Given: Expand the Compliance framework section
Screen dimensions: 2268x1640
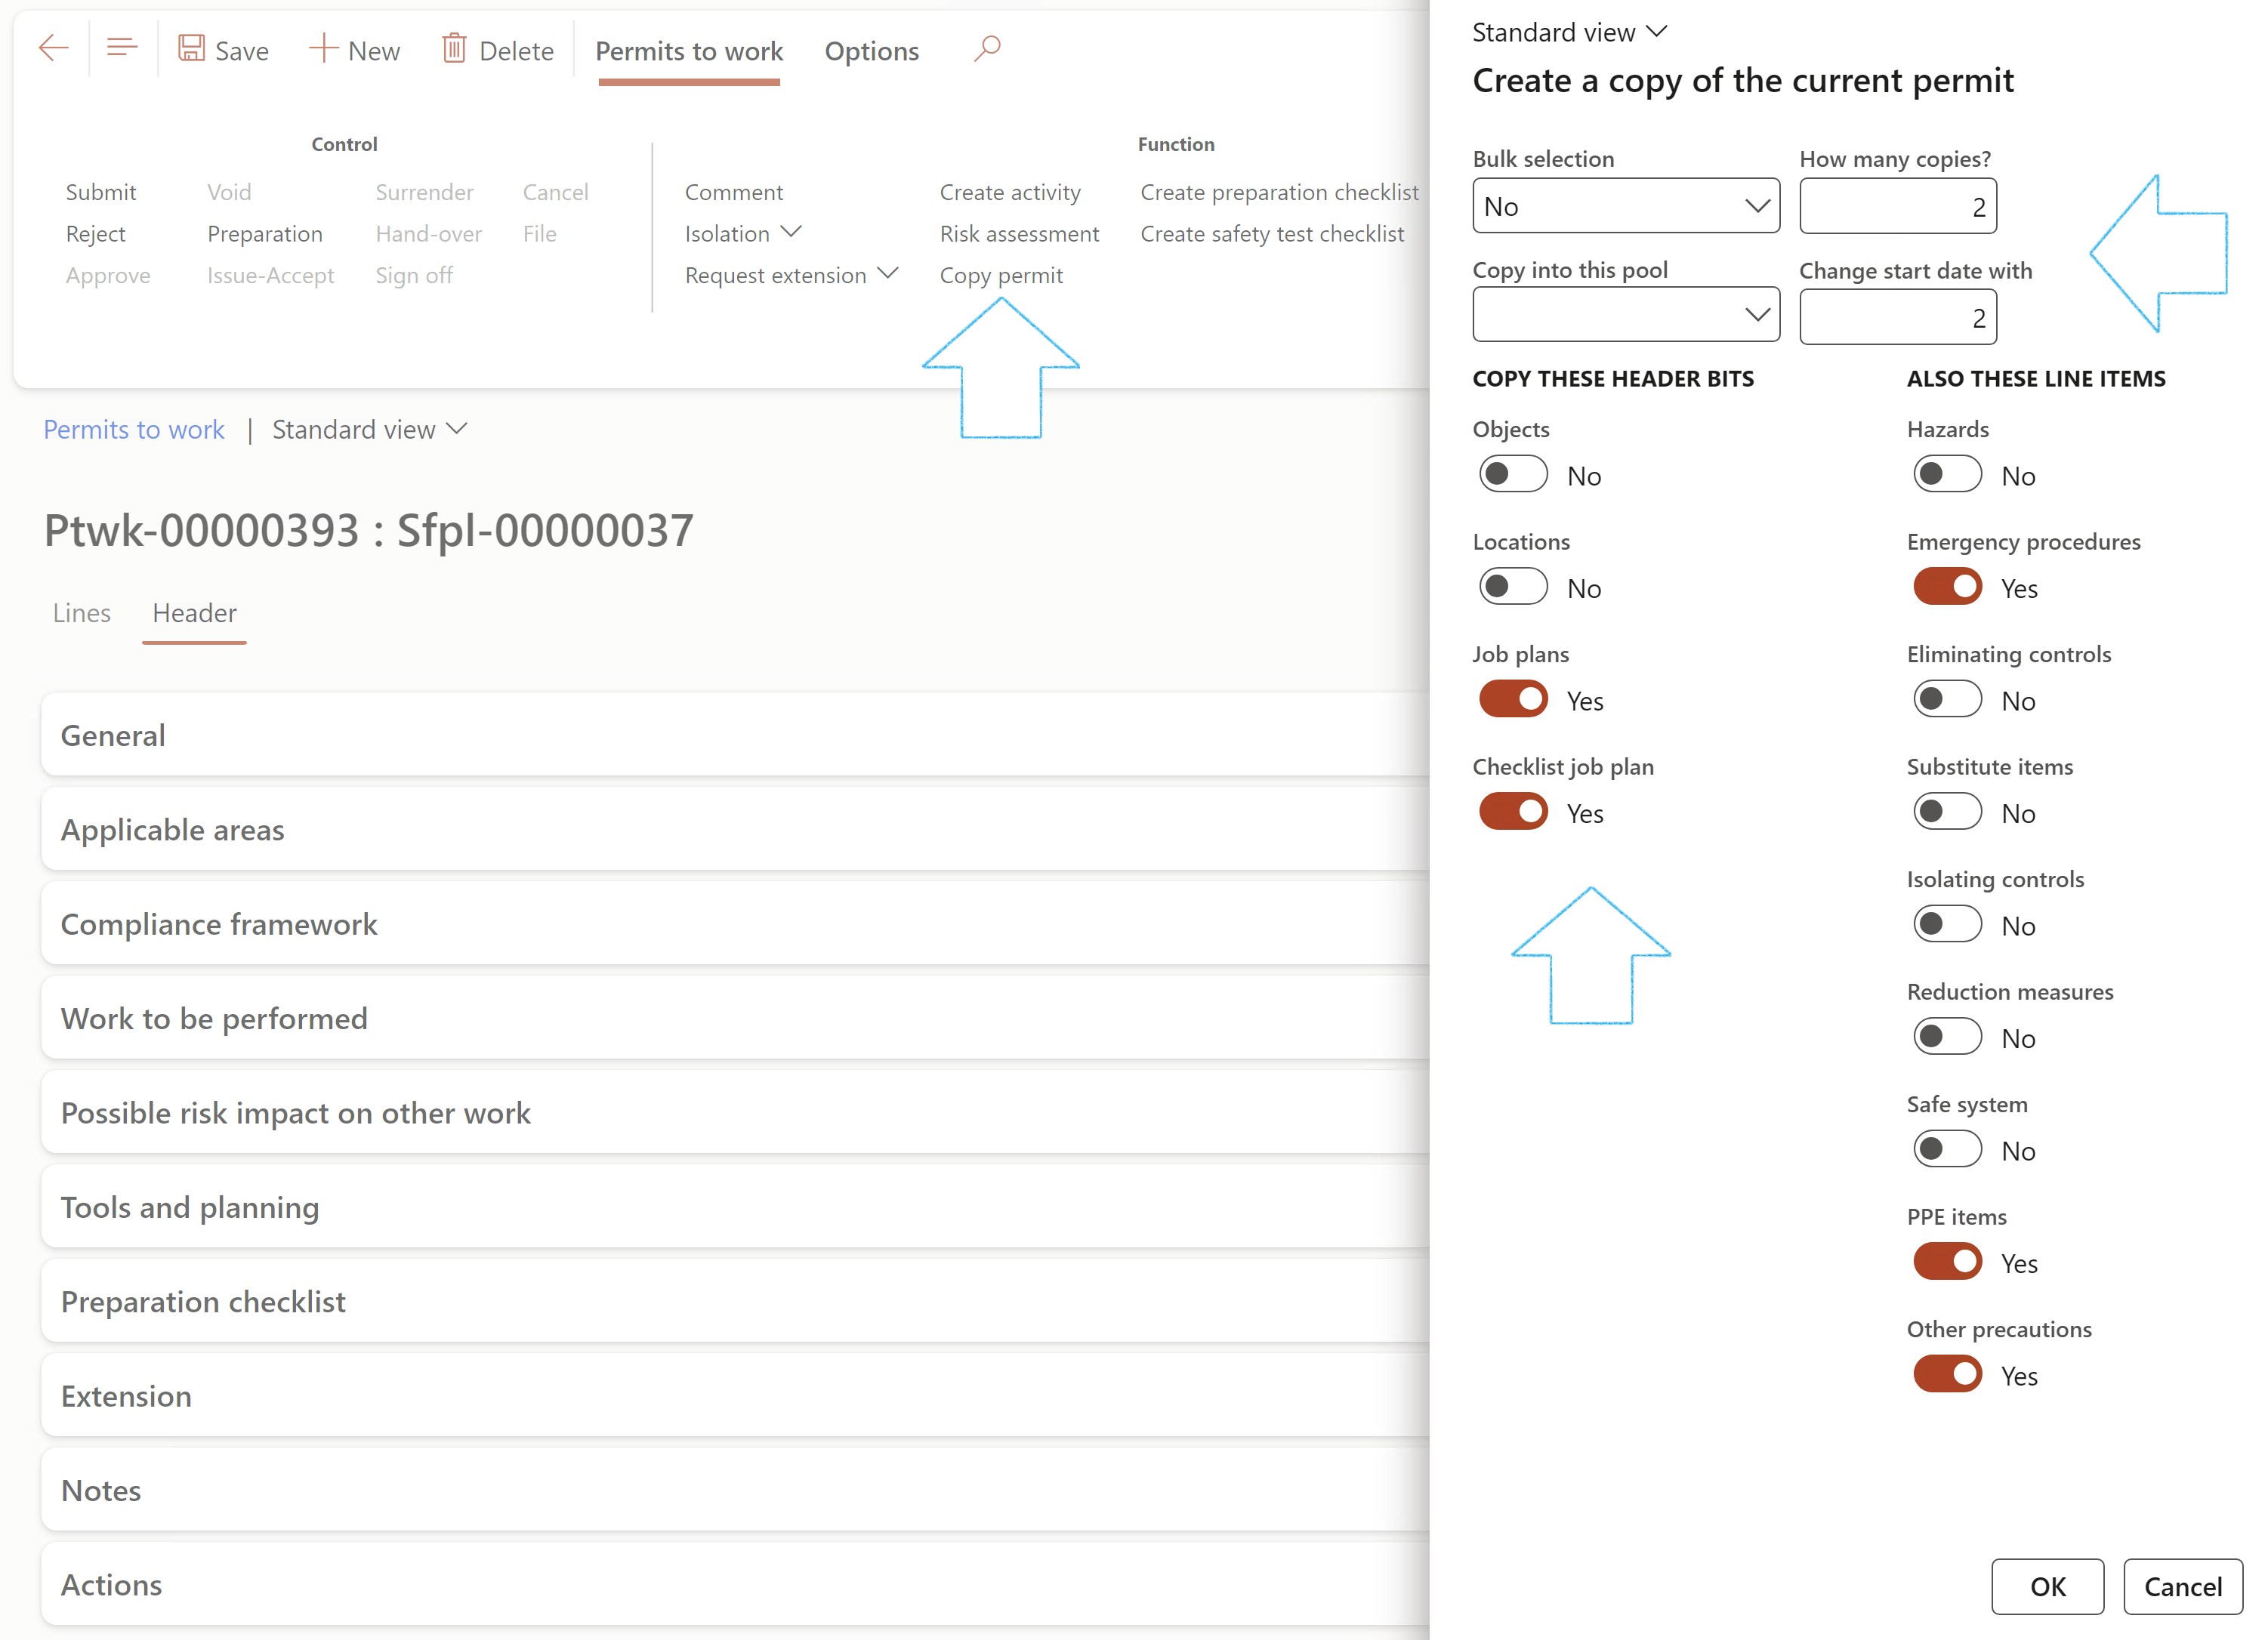Looking at the screenshot, I should 735,924.
